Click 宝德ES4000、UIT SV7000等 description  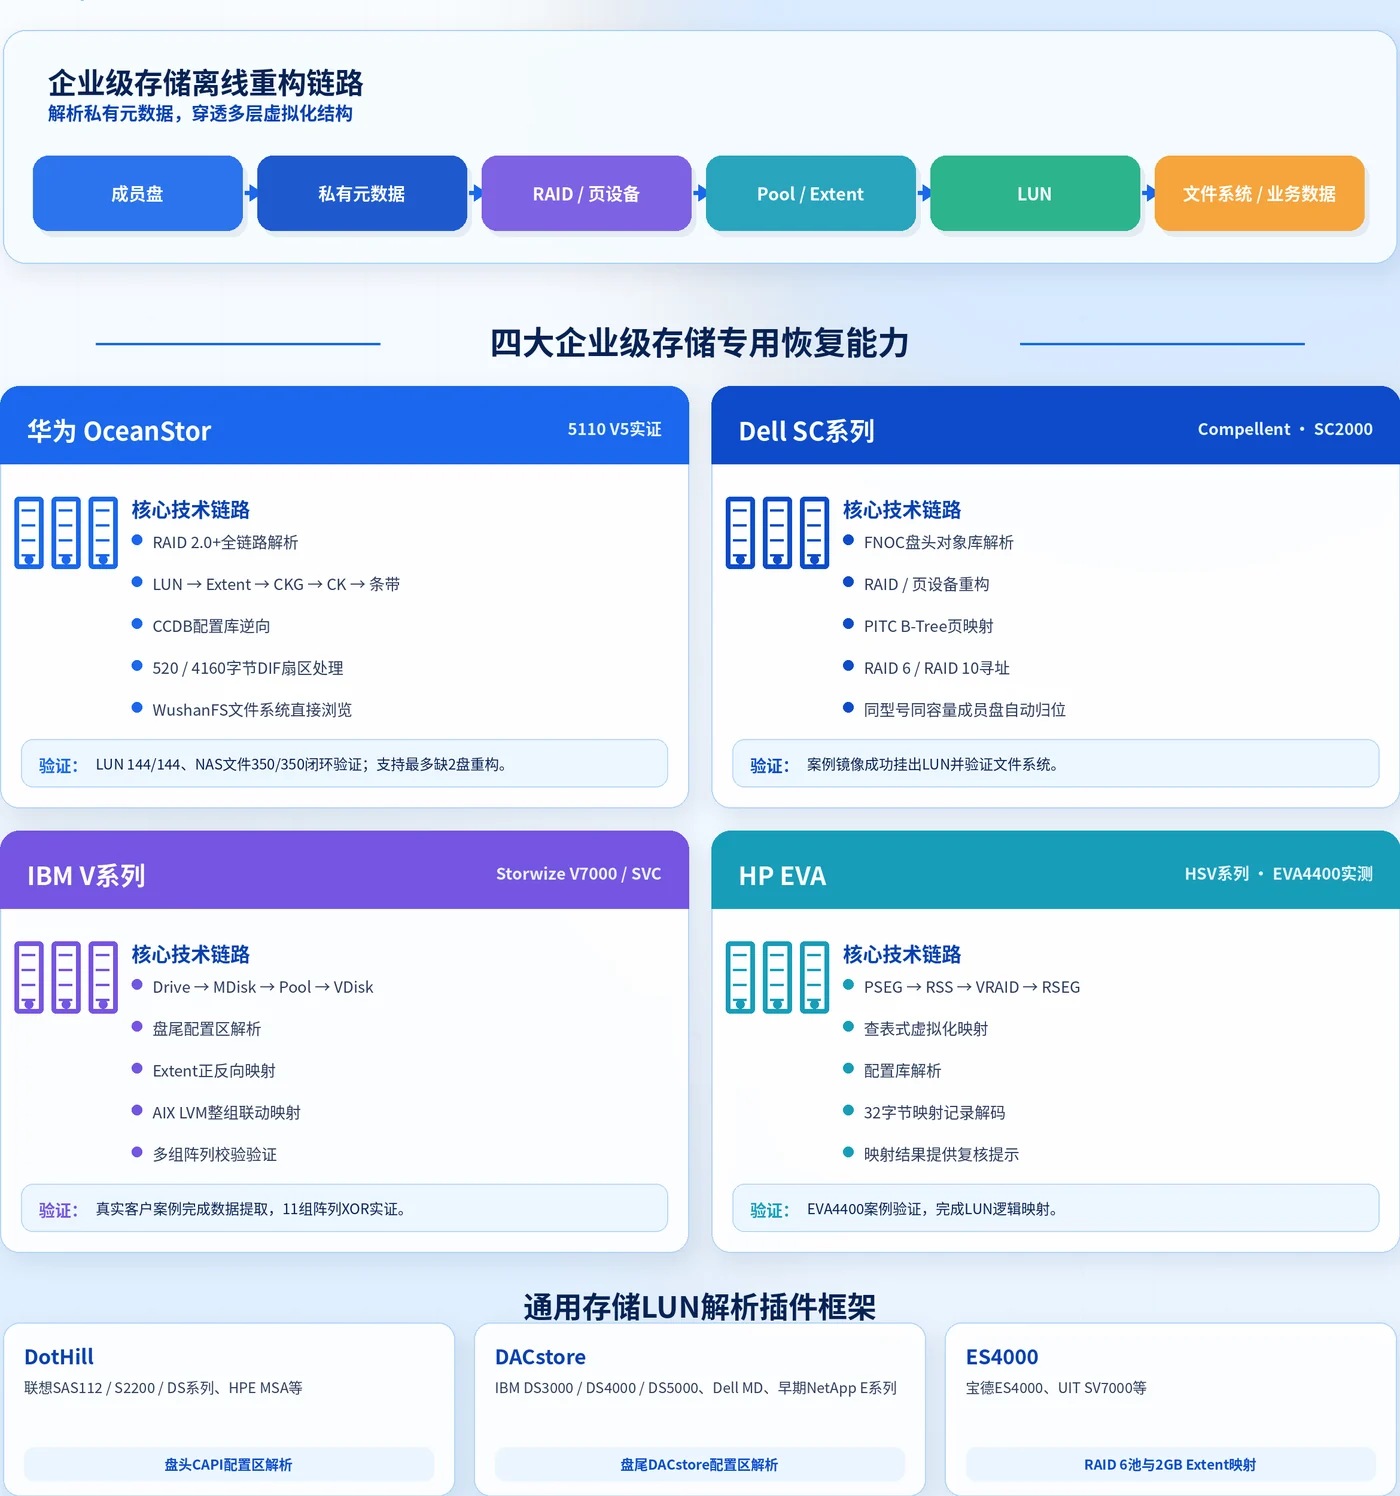pyautogui.click(x=1056, y=1388)
